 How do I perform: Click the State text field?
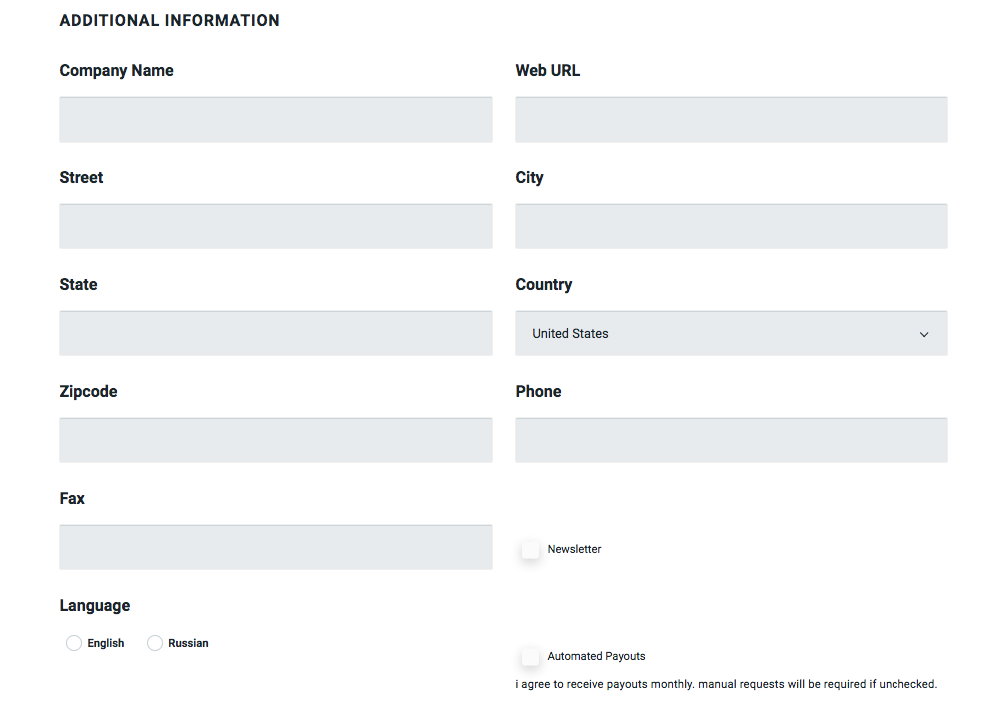[x=275, y=334]
